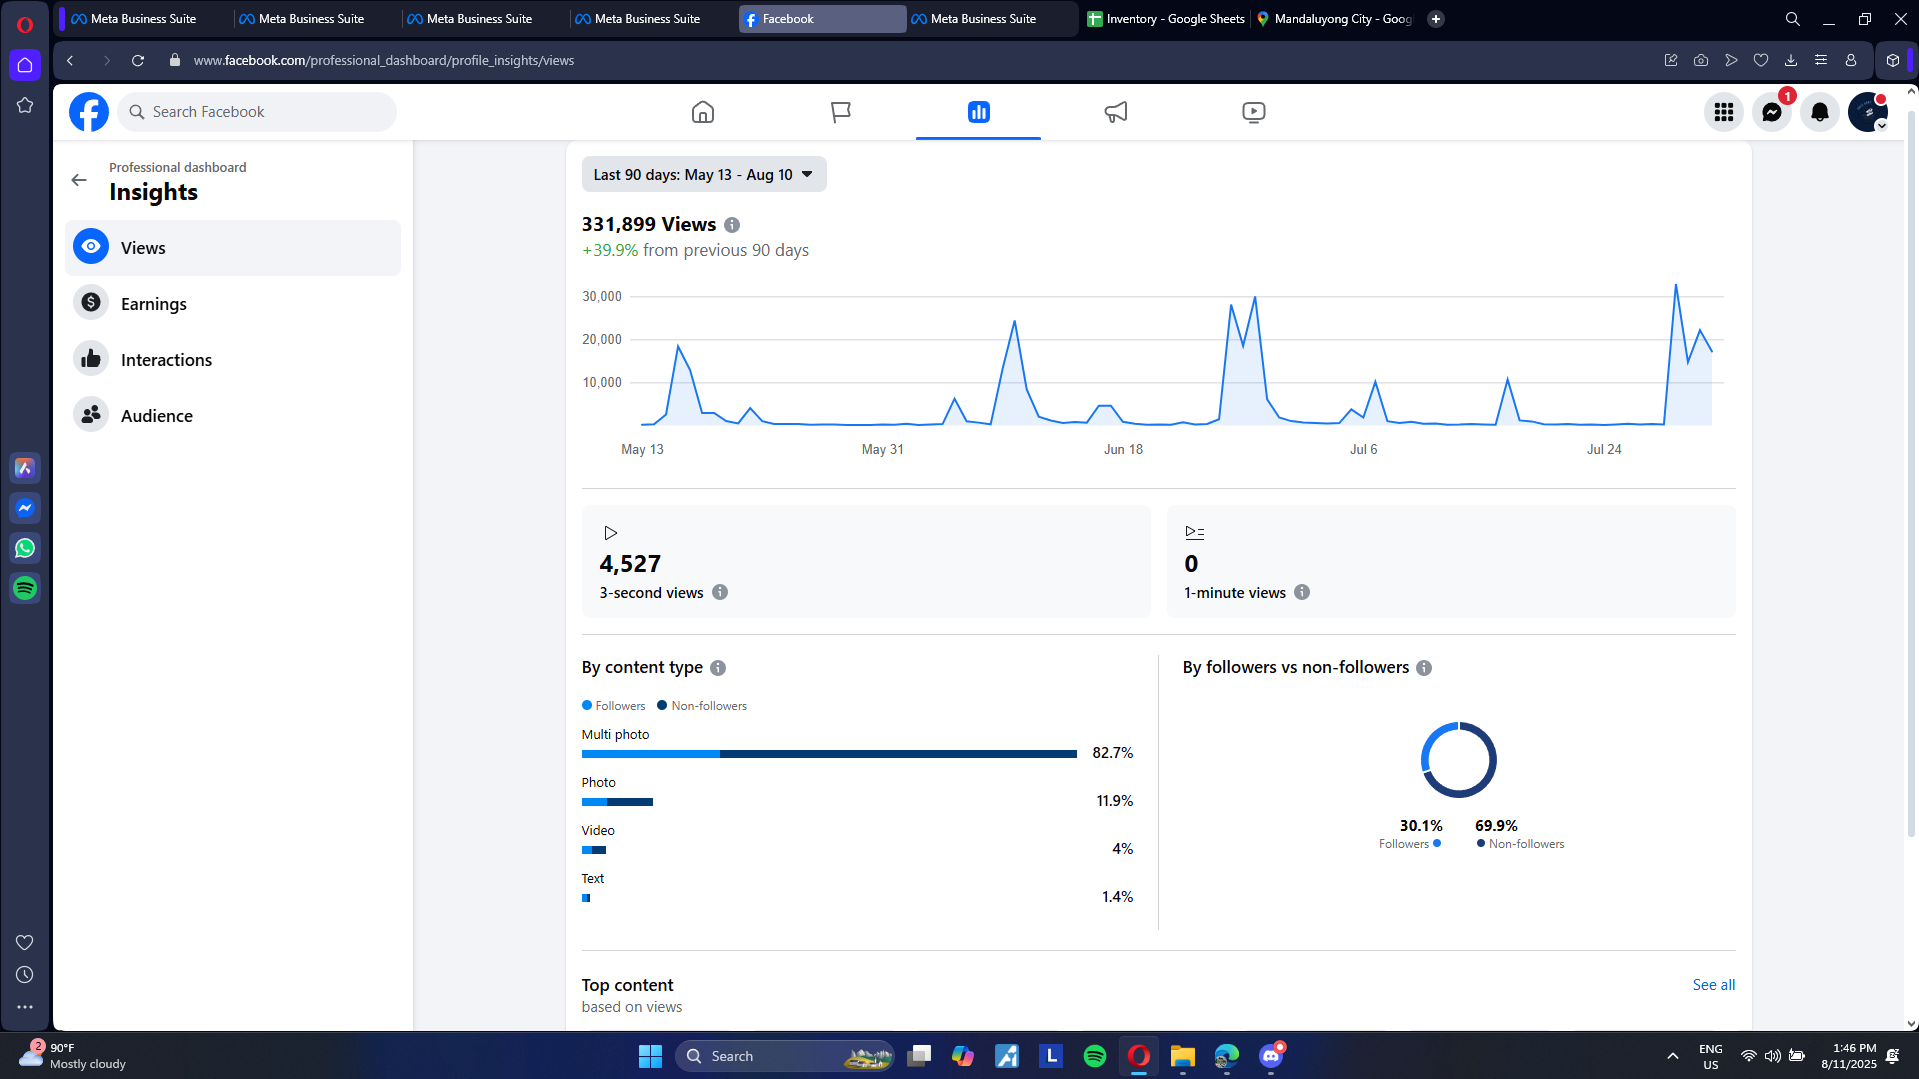Open the profile account menu
This screenshot has width=1919, height=1079.
(x=1866, y=112)
